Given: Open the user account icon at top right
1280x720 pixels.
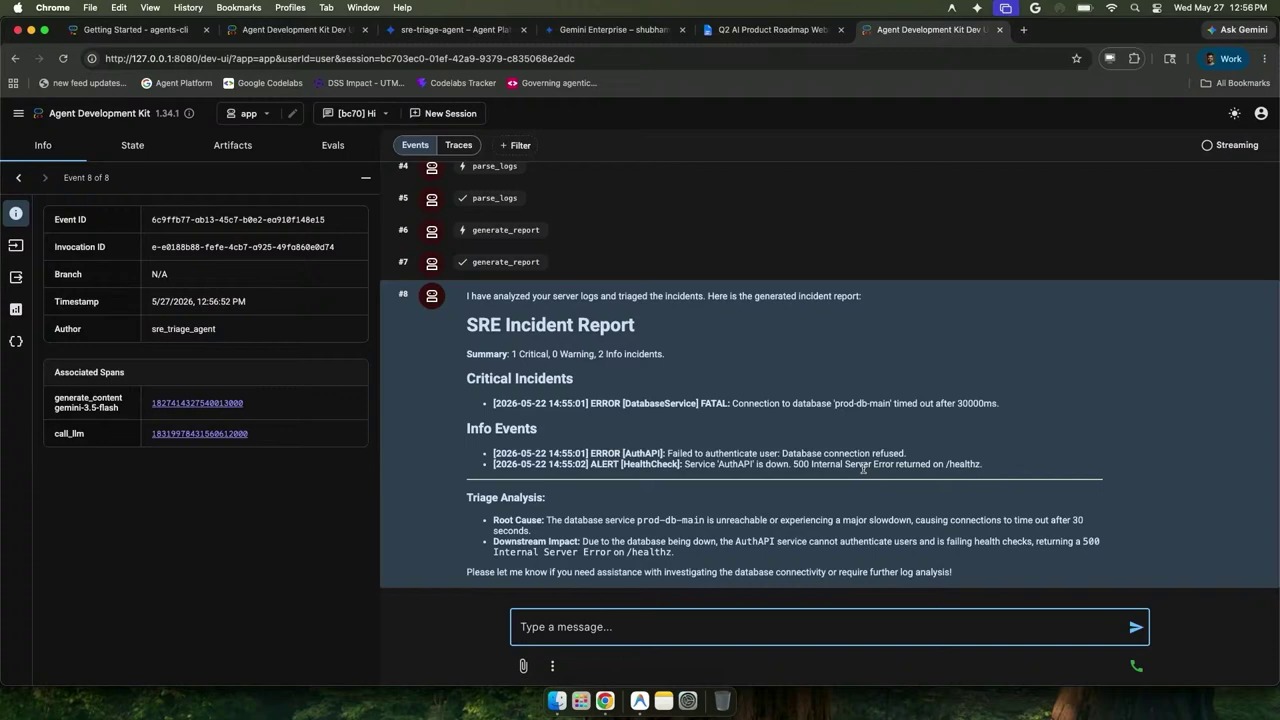Looking at the screenshot, I should pos(1261,113).
